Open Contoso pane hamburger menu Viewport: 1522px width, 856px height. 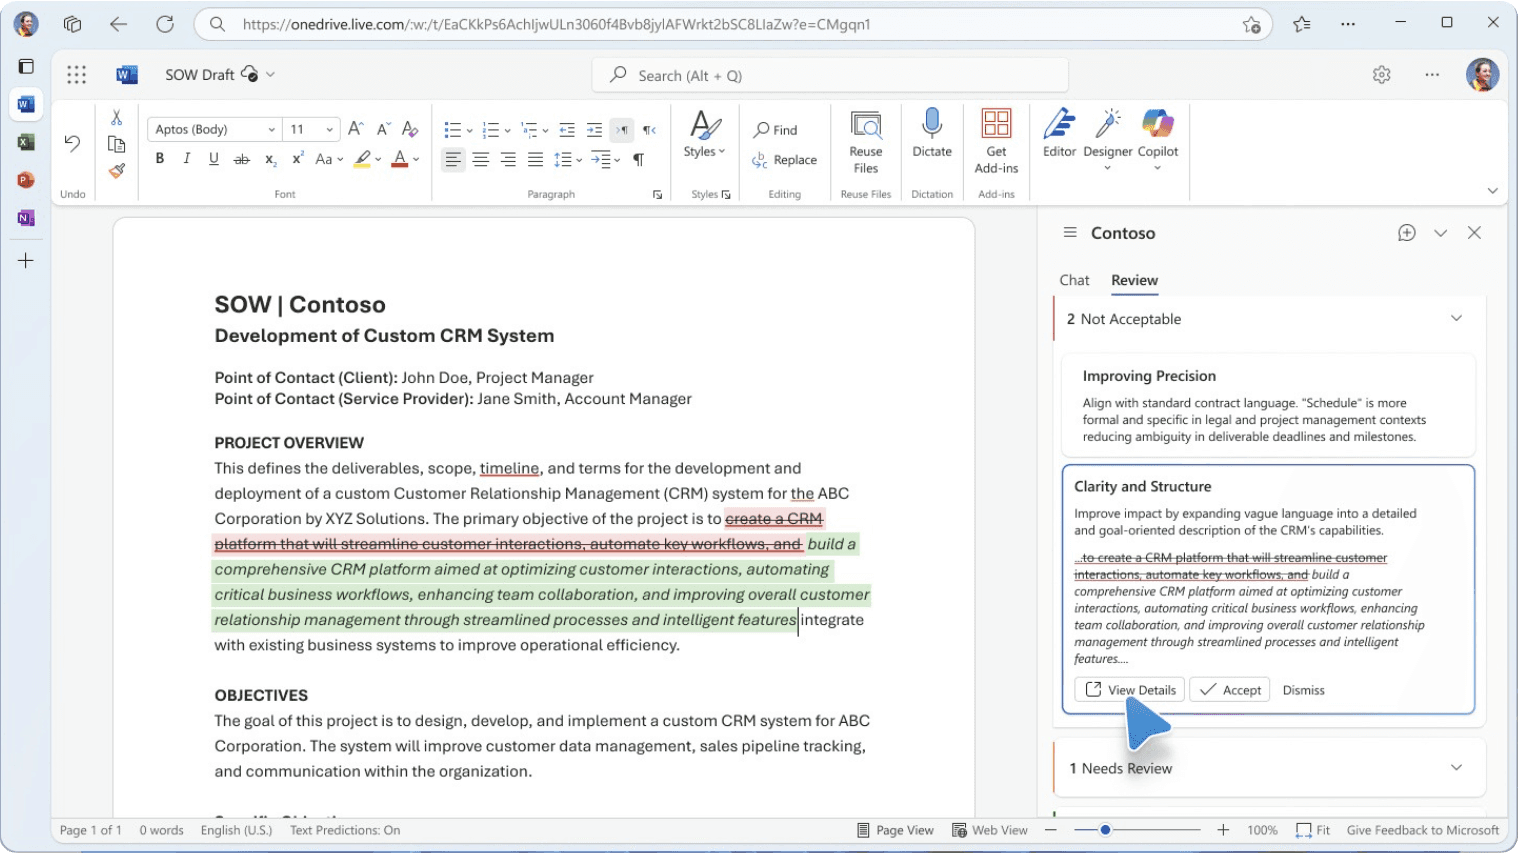(x=1070, y=233)
